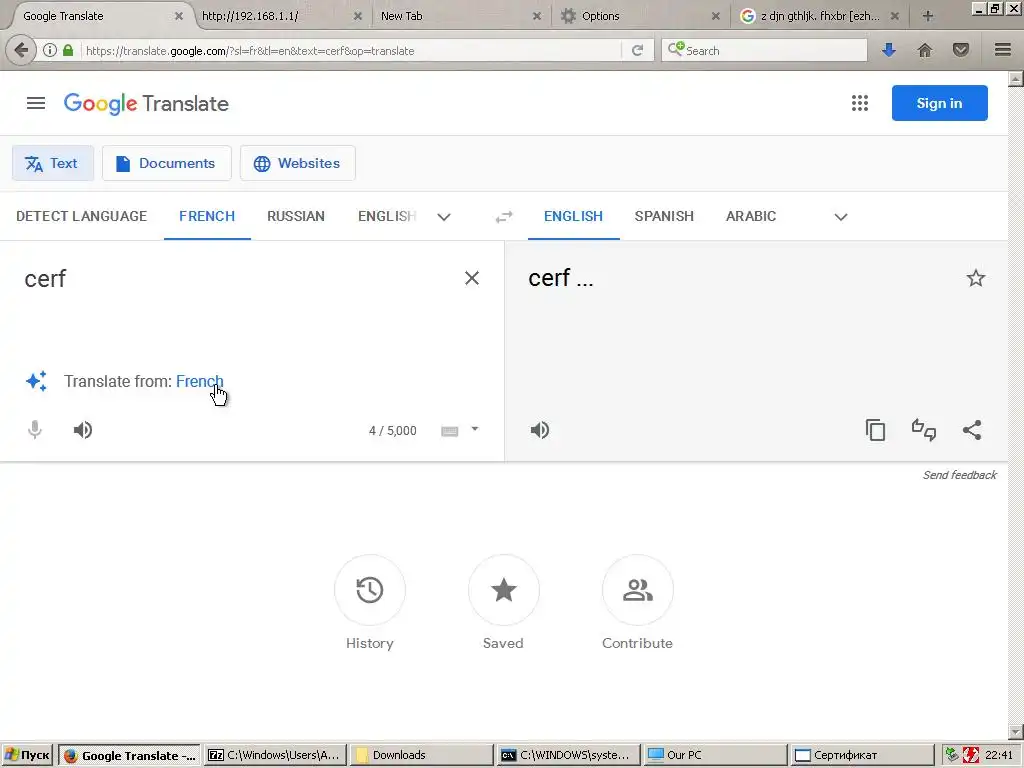Select Arabic as target language
1024x768 pixels.
click(751, 216)
